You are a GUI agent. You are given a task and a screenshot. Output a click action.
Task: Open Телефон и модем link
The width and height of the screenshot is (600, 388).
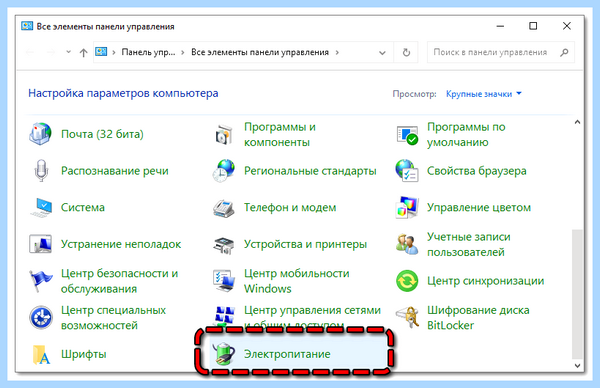tap(290, 207)
